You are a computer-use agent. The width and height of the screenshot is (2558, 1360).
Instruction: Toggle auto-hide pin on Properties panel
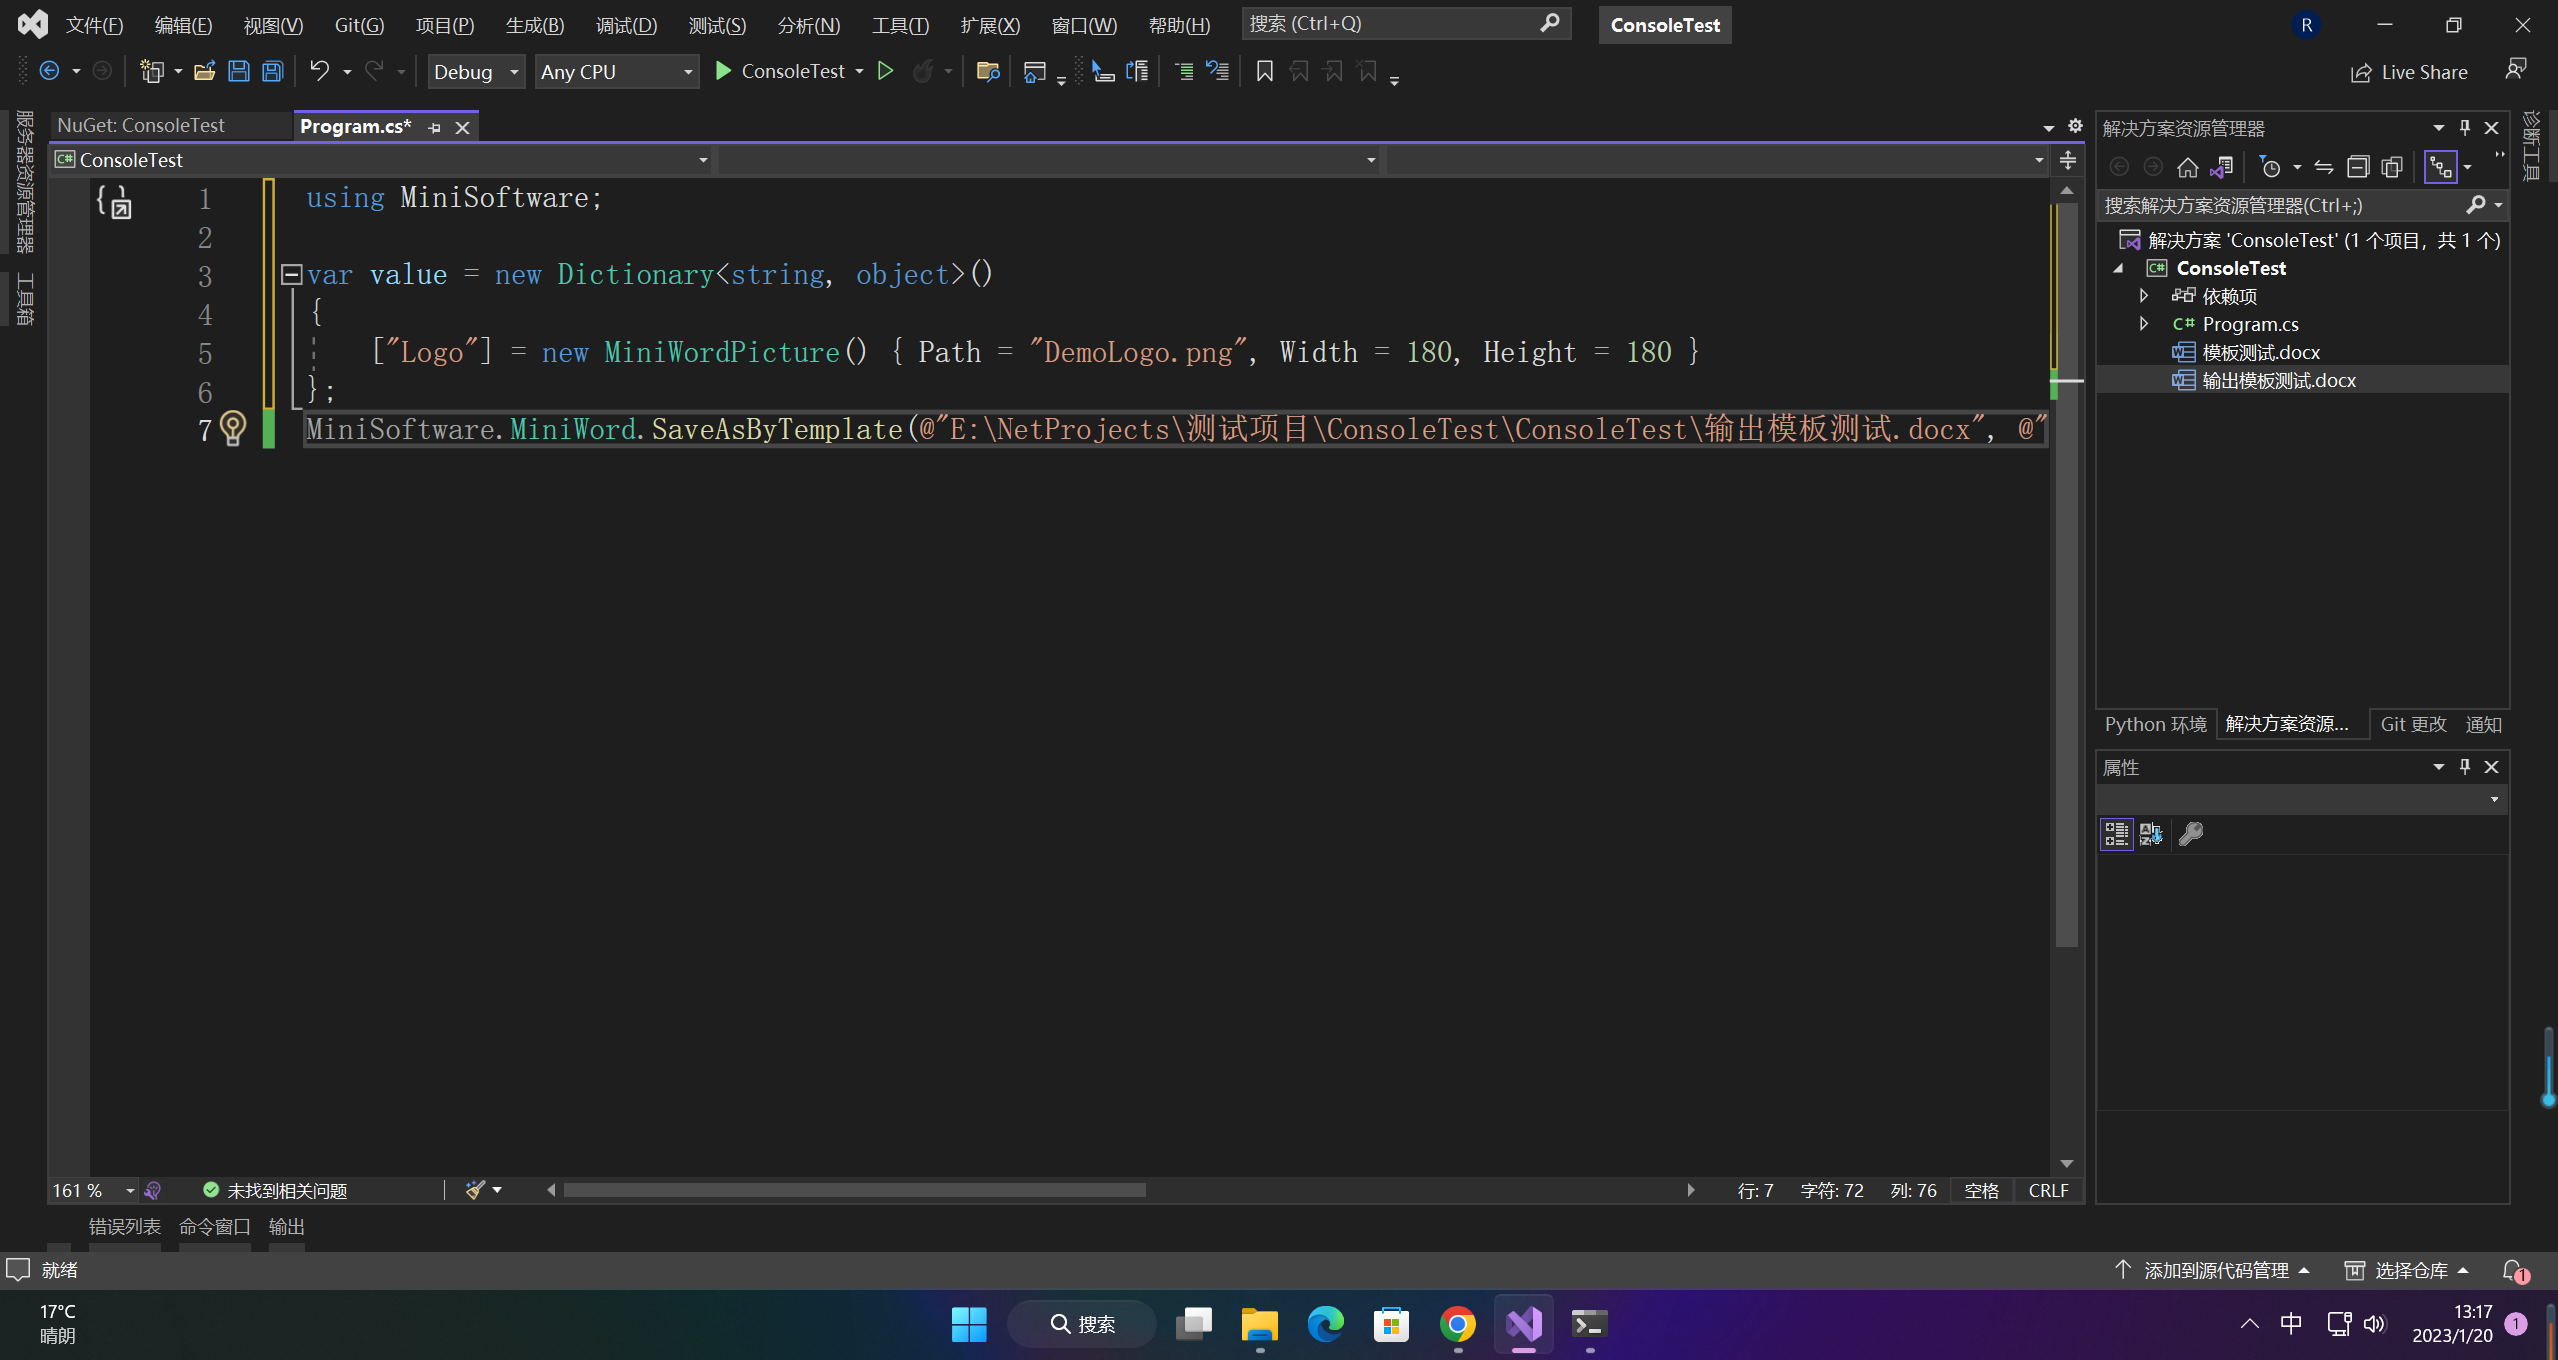tap(2465, 766)
